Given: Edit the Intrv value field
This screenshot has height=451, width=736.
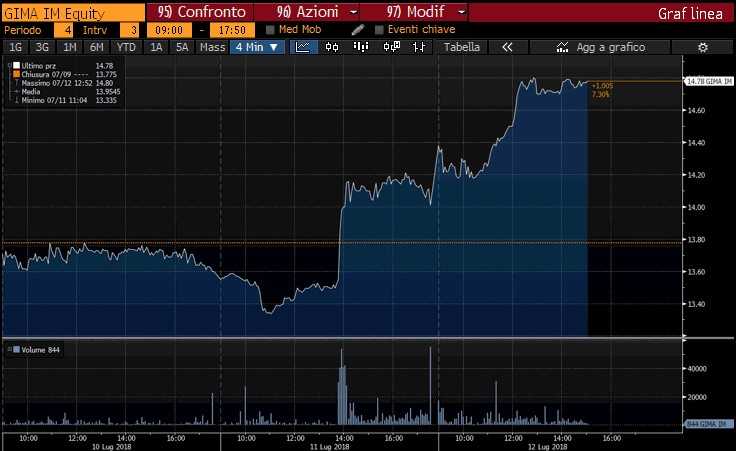Looking at the screenshot, I should [130, 30].
